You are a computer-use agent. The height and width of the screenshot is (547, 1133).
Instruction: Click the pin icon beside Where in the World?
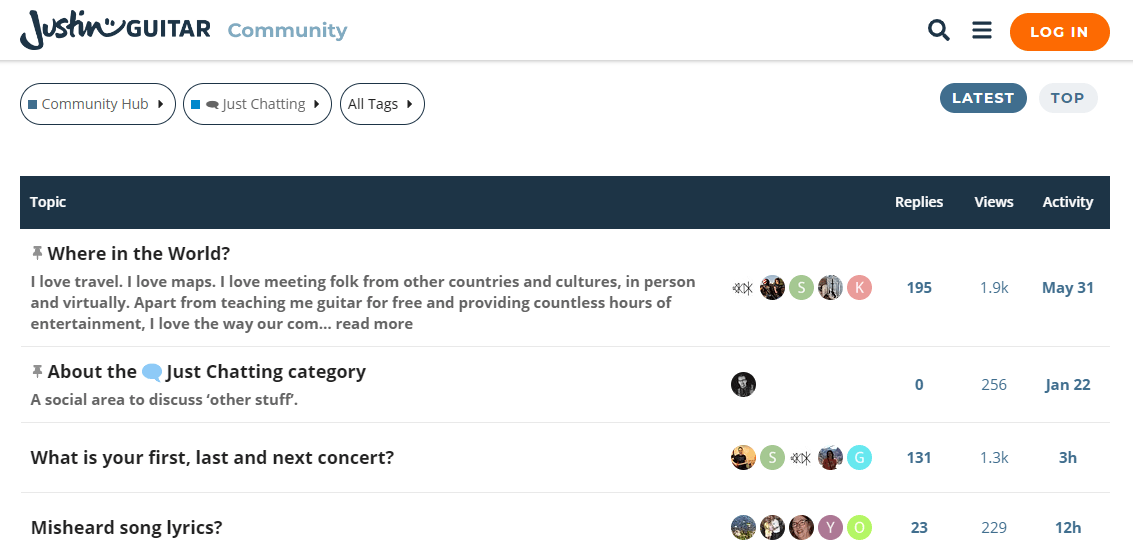pyautogui.click(x=37, y=253)
